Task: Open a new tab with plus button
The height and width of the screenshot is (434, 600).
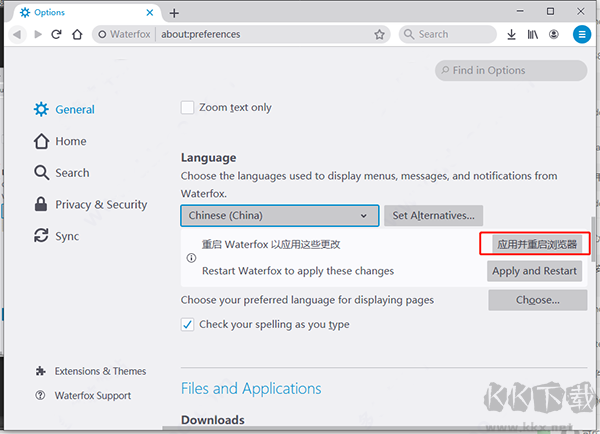Action: pyautogui.click(x=174, y=12)
